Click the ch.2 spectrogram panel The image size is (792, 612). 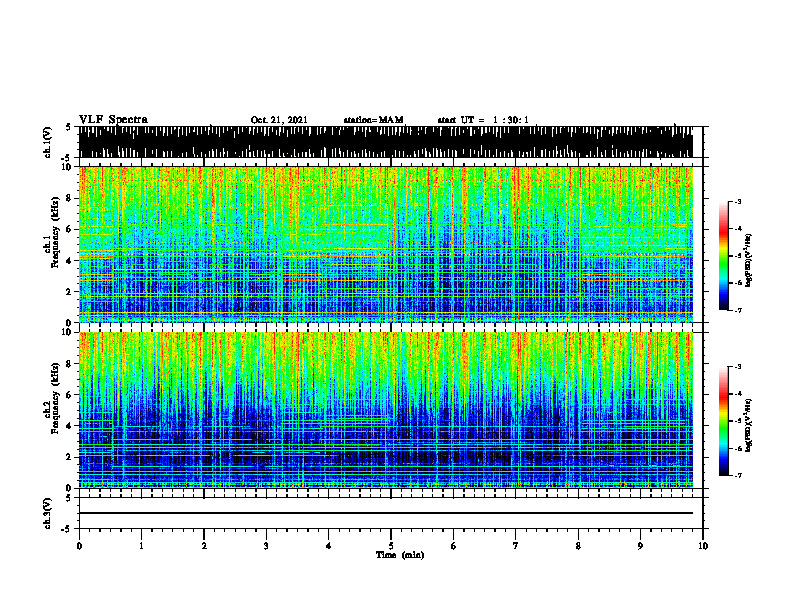[385, 410]
